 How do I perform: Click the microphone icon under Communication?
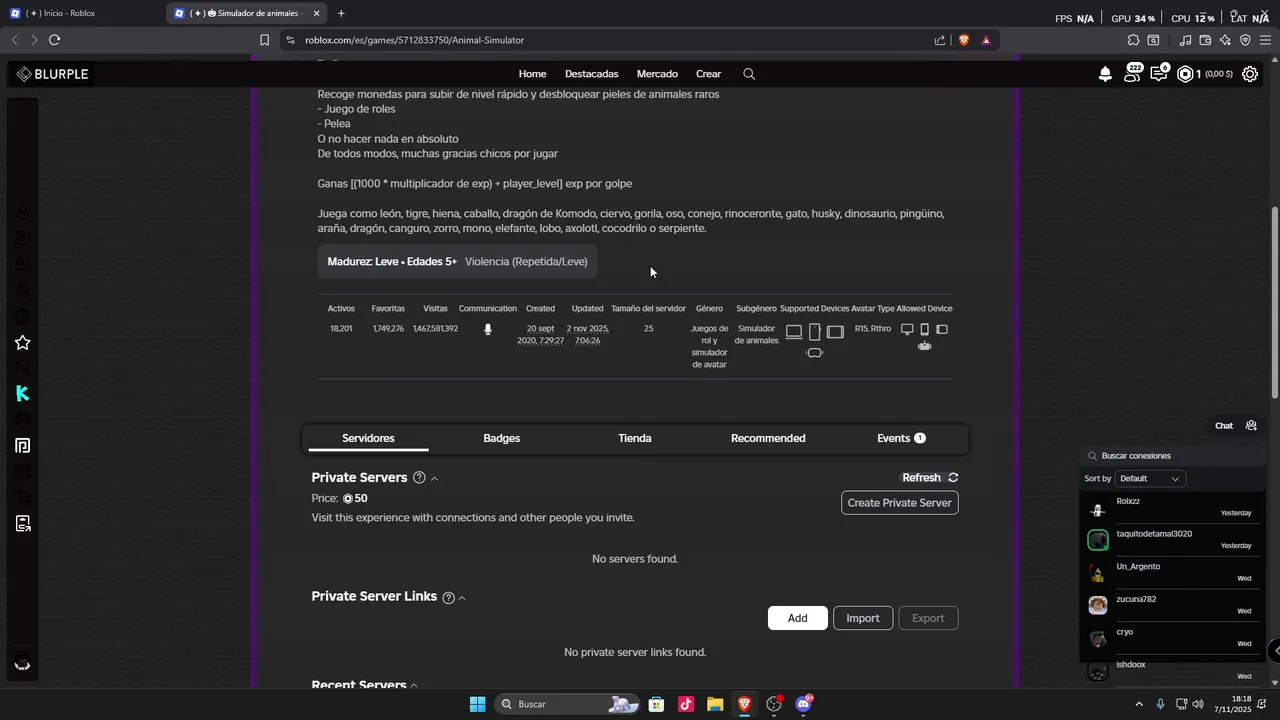pyautogui.click(x=488, y=329)
